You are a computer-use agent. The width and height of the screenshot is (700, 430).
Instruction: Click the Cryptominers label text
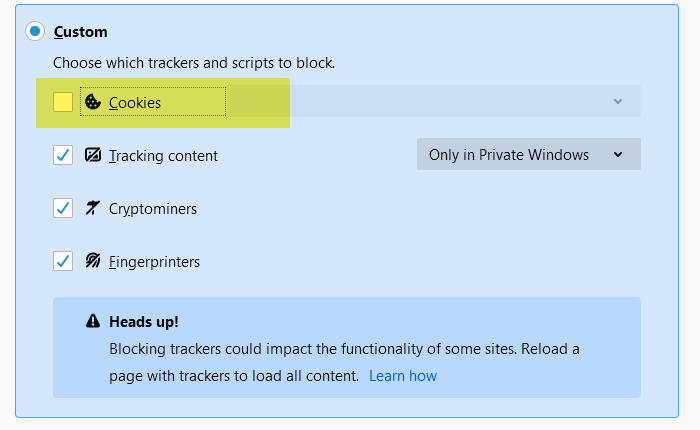point(153,209)
